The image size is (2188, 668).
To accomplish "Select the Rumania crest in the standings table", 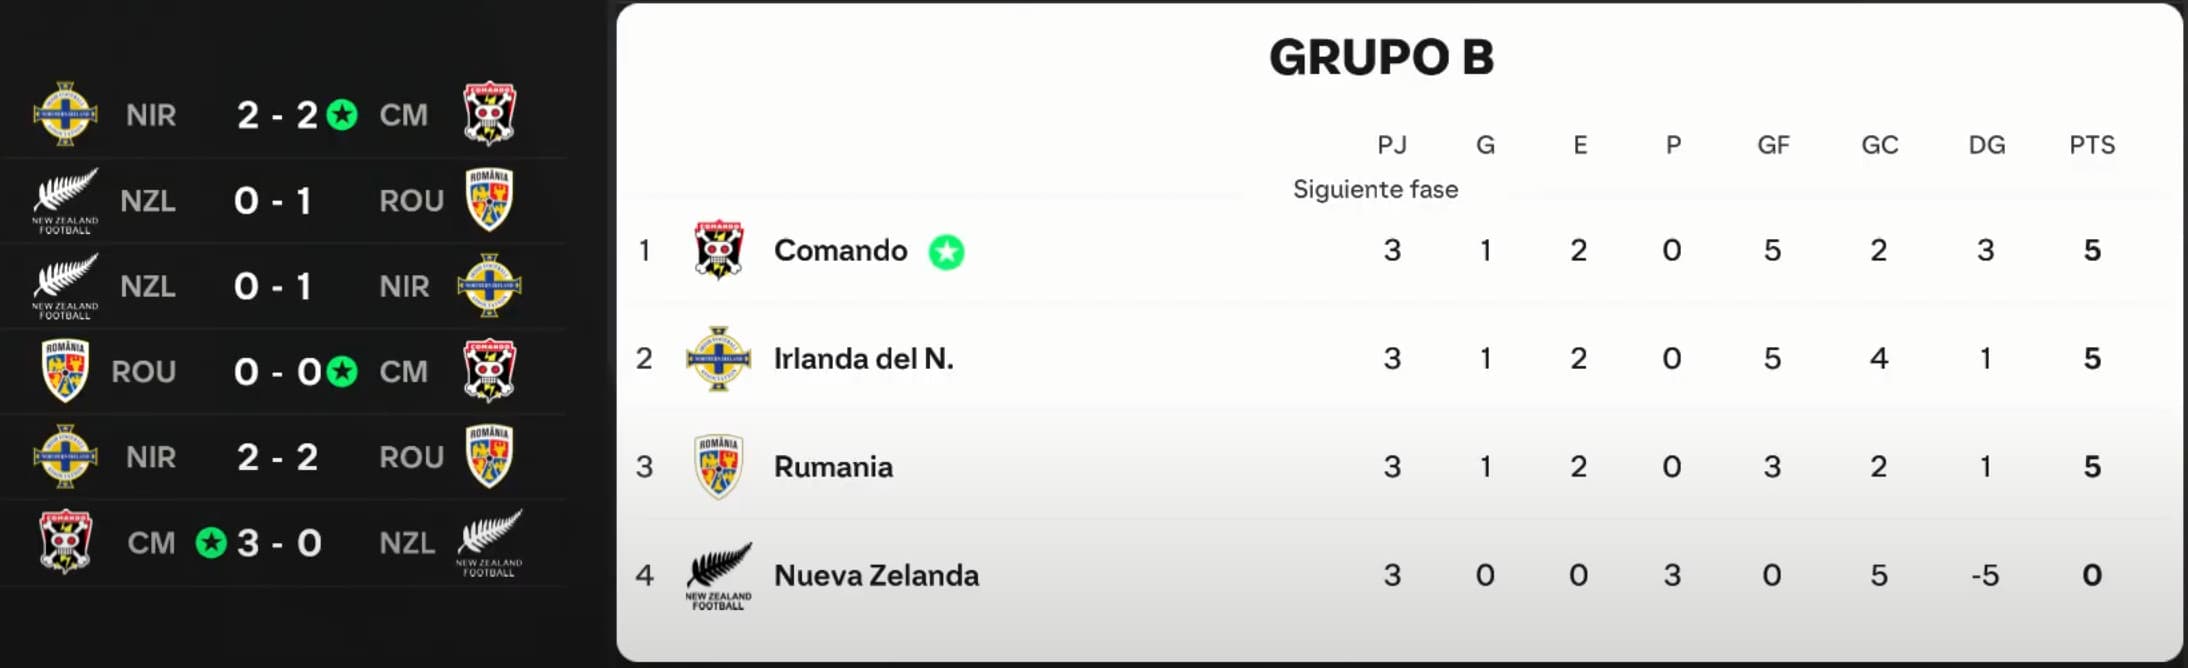I will click(x=718, y=466).
